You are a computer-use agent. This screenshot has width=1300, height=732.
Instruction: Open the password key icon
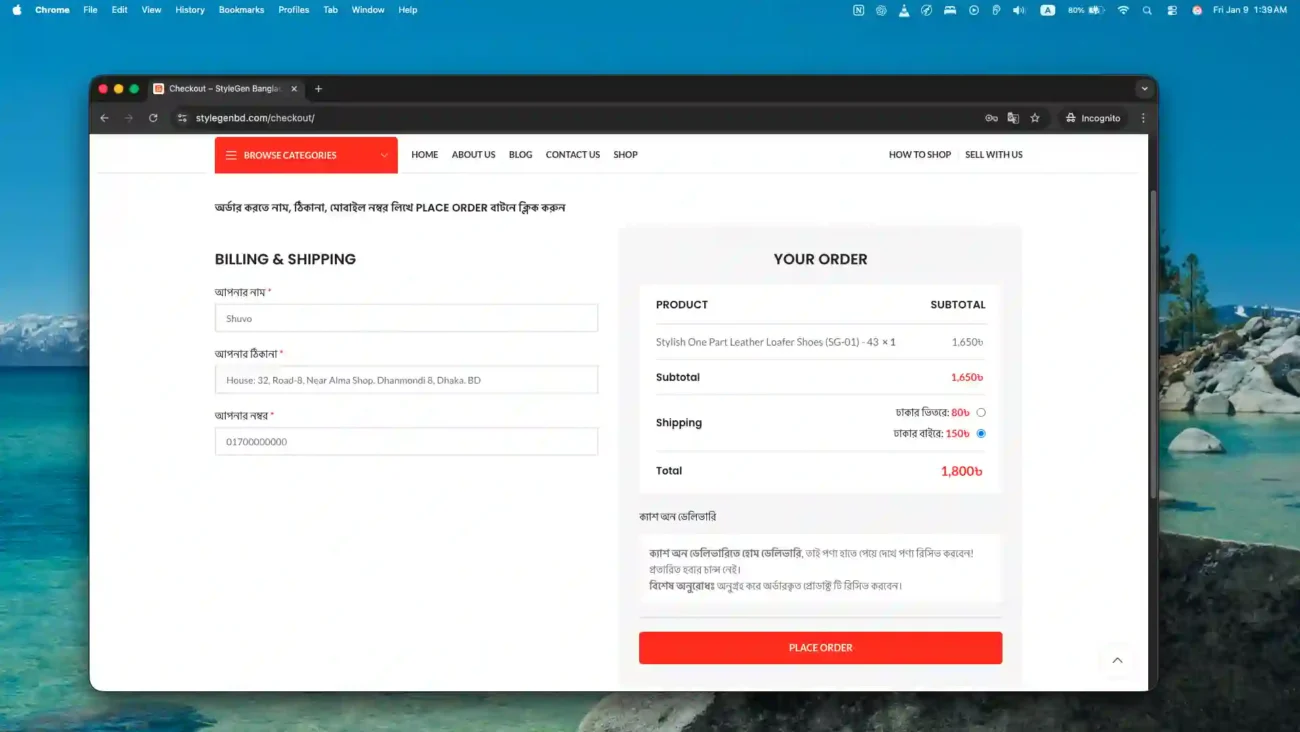click(x=991, y=118)
